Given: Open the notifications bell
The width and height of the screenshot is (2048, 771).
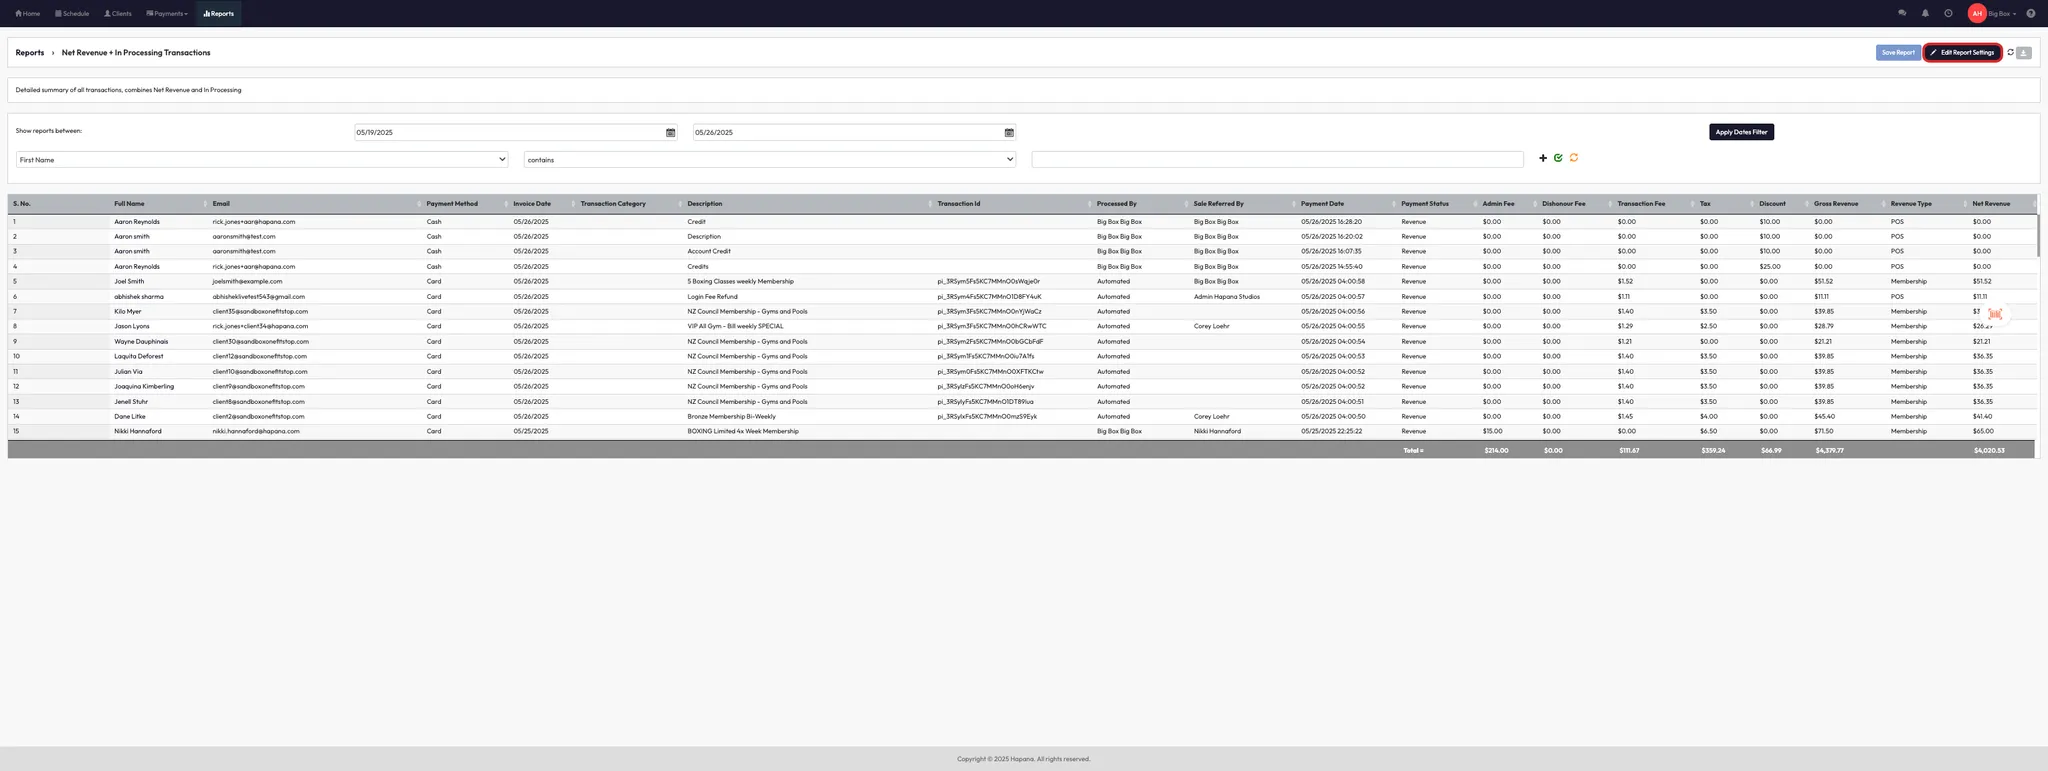Looking at the screenshot, I should click(1925, 13).
